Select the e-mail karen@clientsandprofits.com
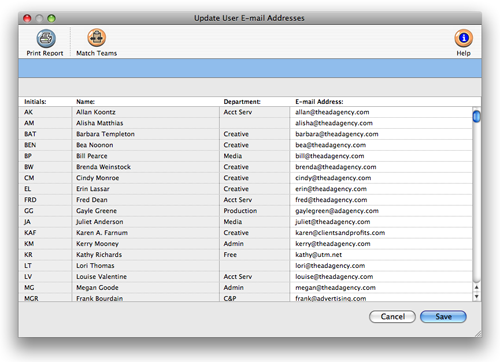This screenshot has height=362, width=500. pos(340,233)
